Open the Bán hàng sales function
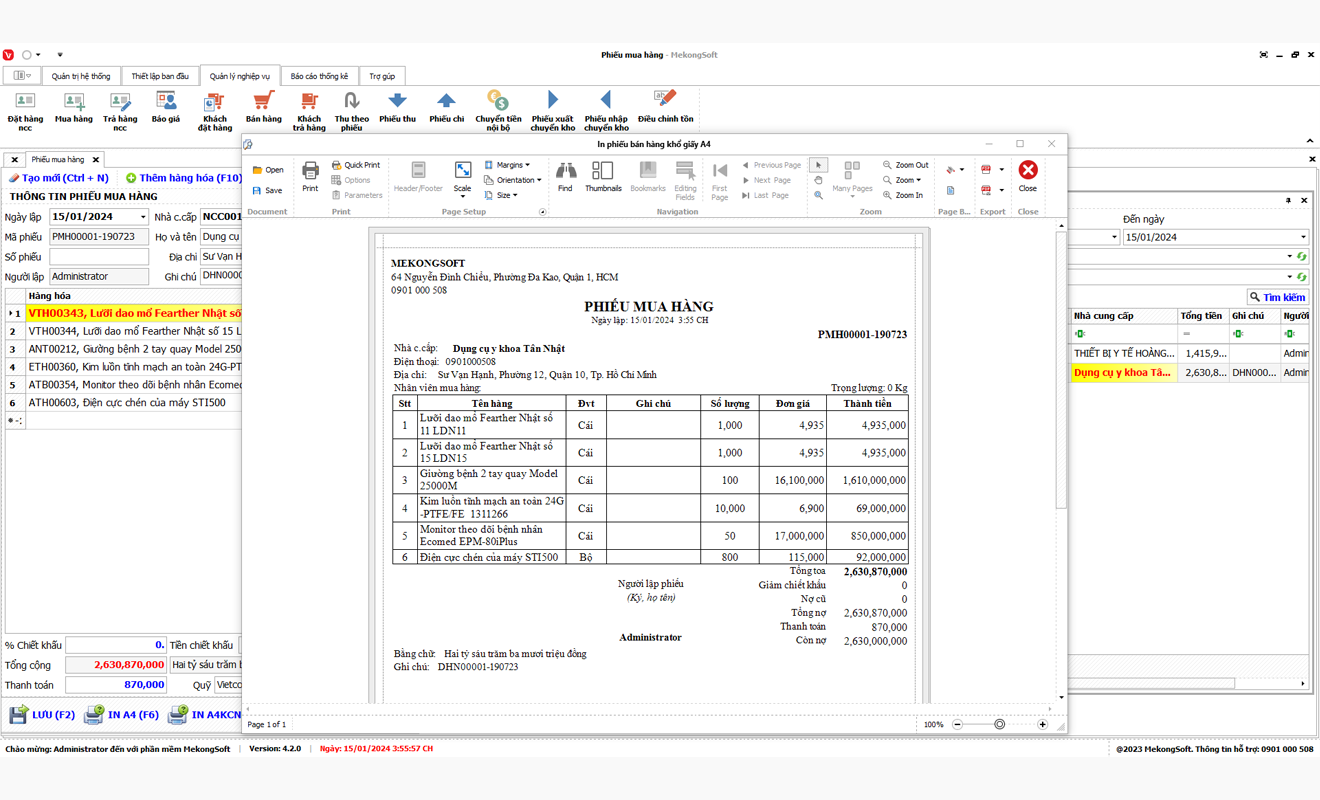This screenshot has height=800, width=1320. [x=263, y=108]
